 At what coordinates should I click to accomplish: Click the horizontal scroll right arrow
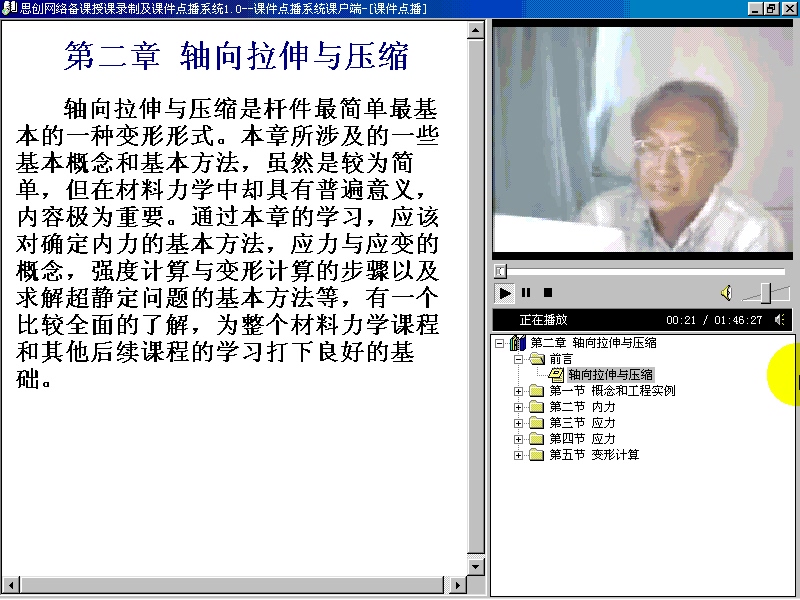pos(458,585)
